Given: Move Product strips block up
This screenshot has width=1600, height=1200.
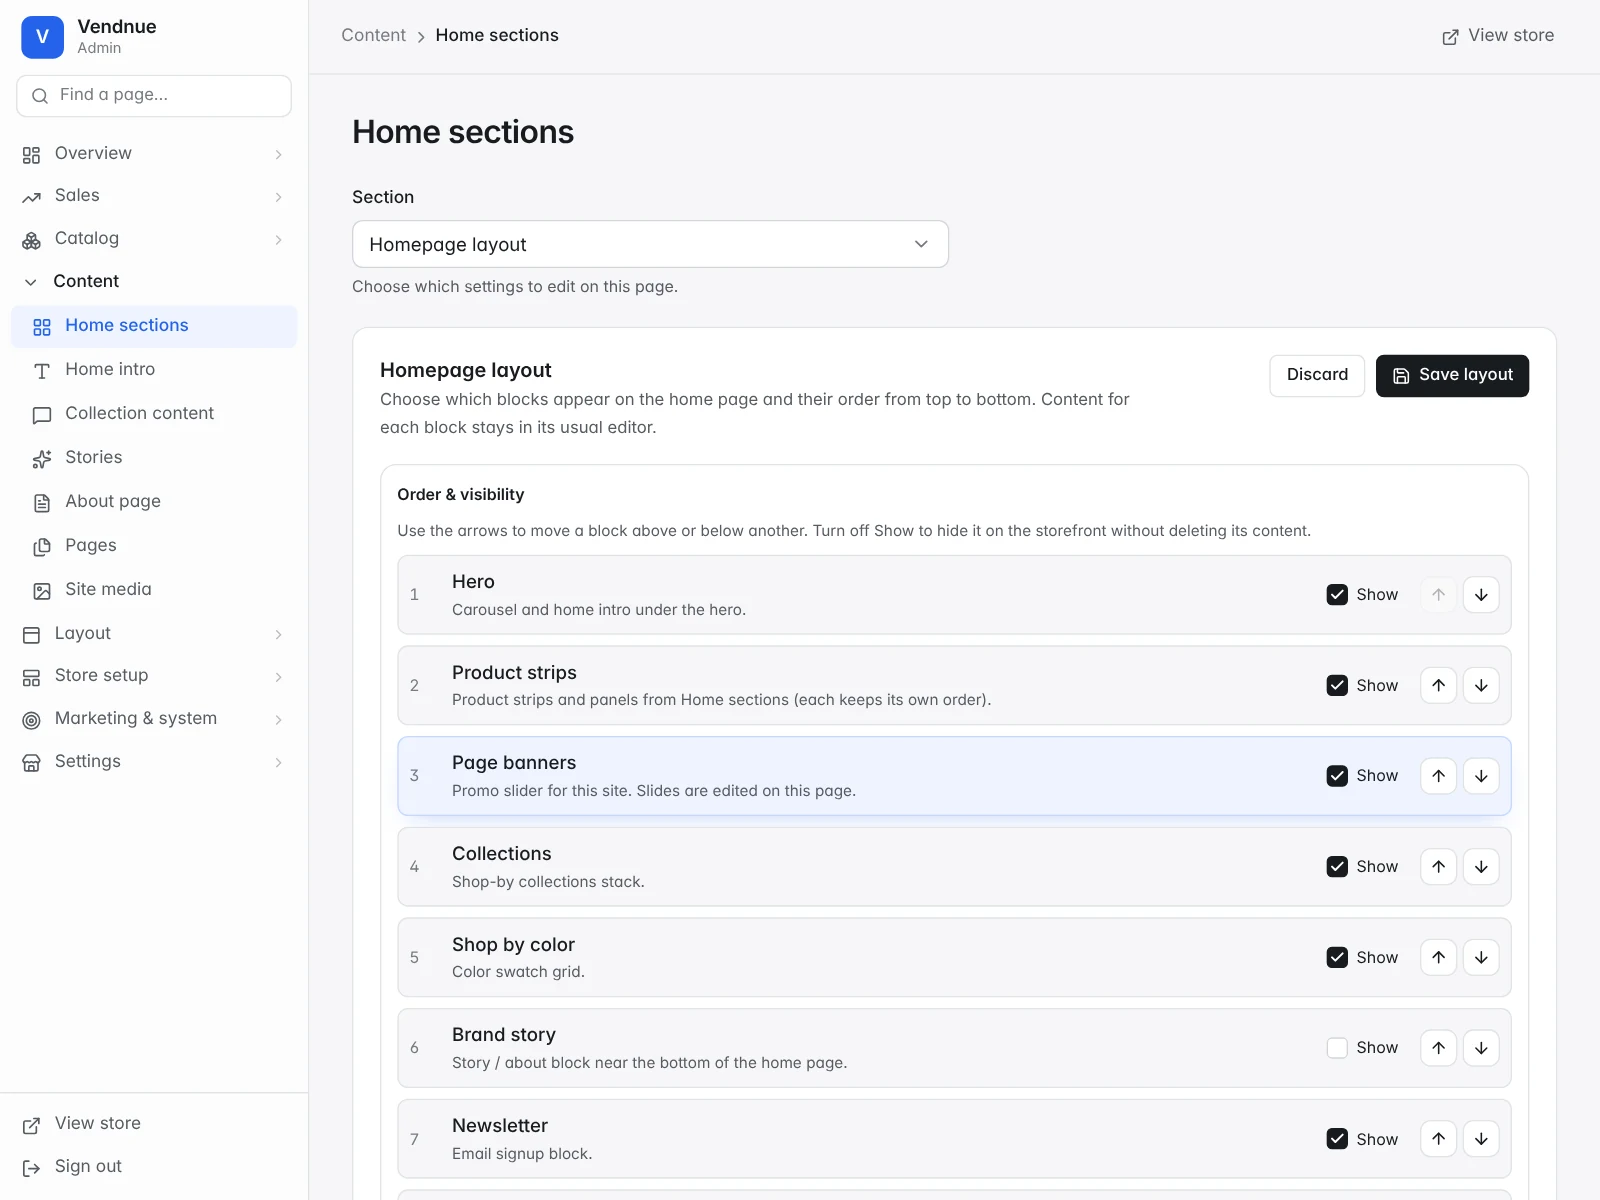Looking at the screenshot, I should pos(1438,685).
